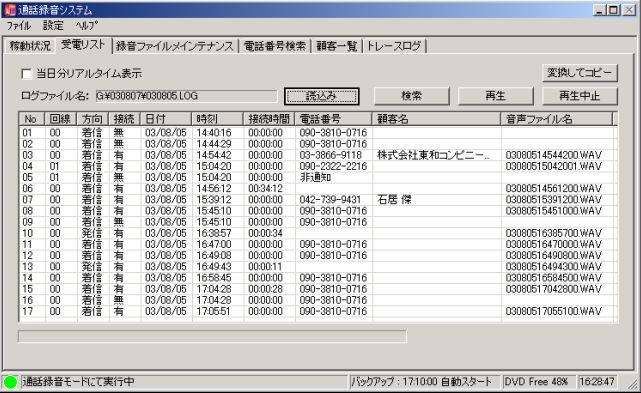Select row 16 number cell
The image size is (641, 393).
pos(27,300)
